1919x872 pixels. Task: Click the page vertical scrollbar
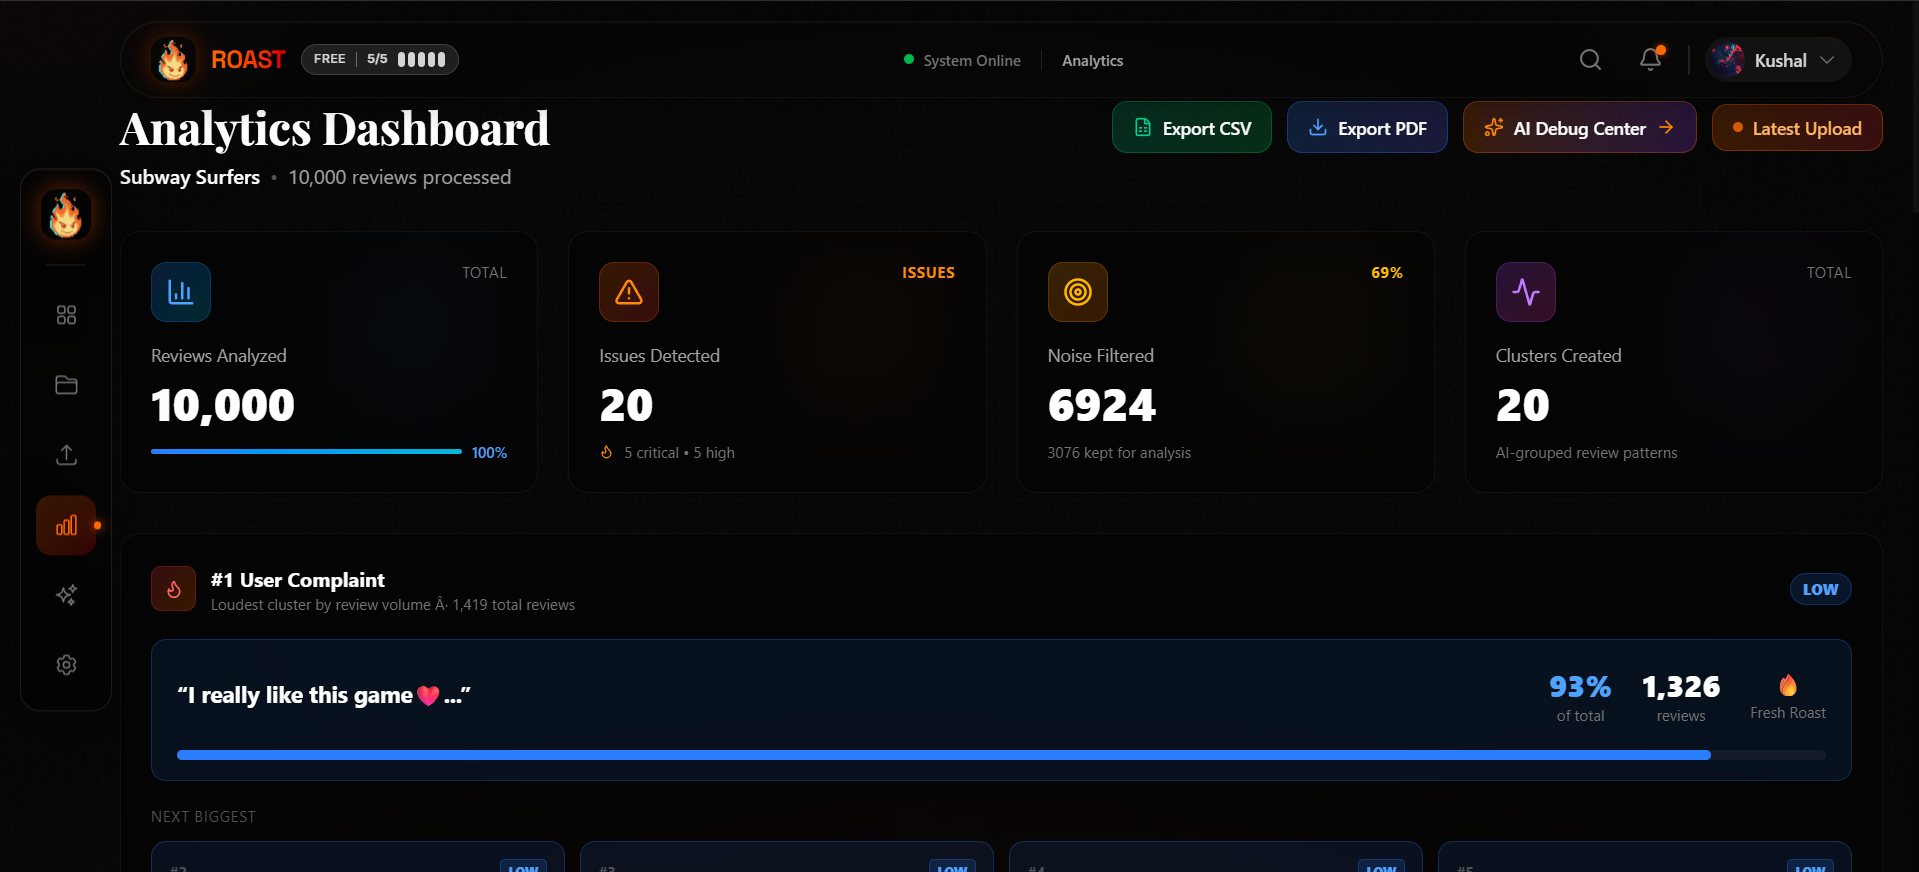point(1914,105)
